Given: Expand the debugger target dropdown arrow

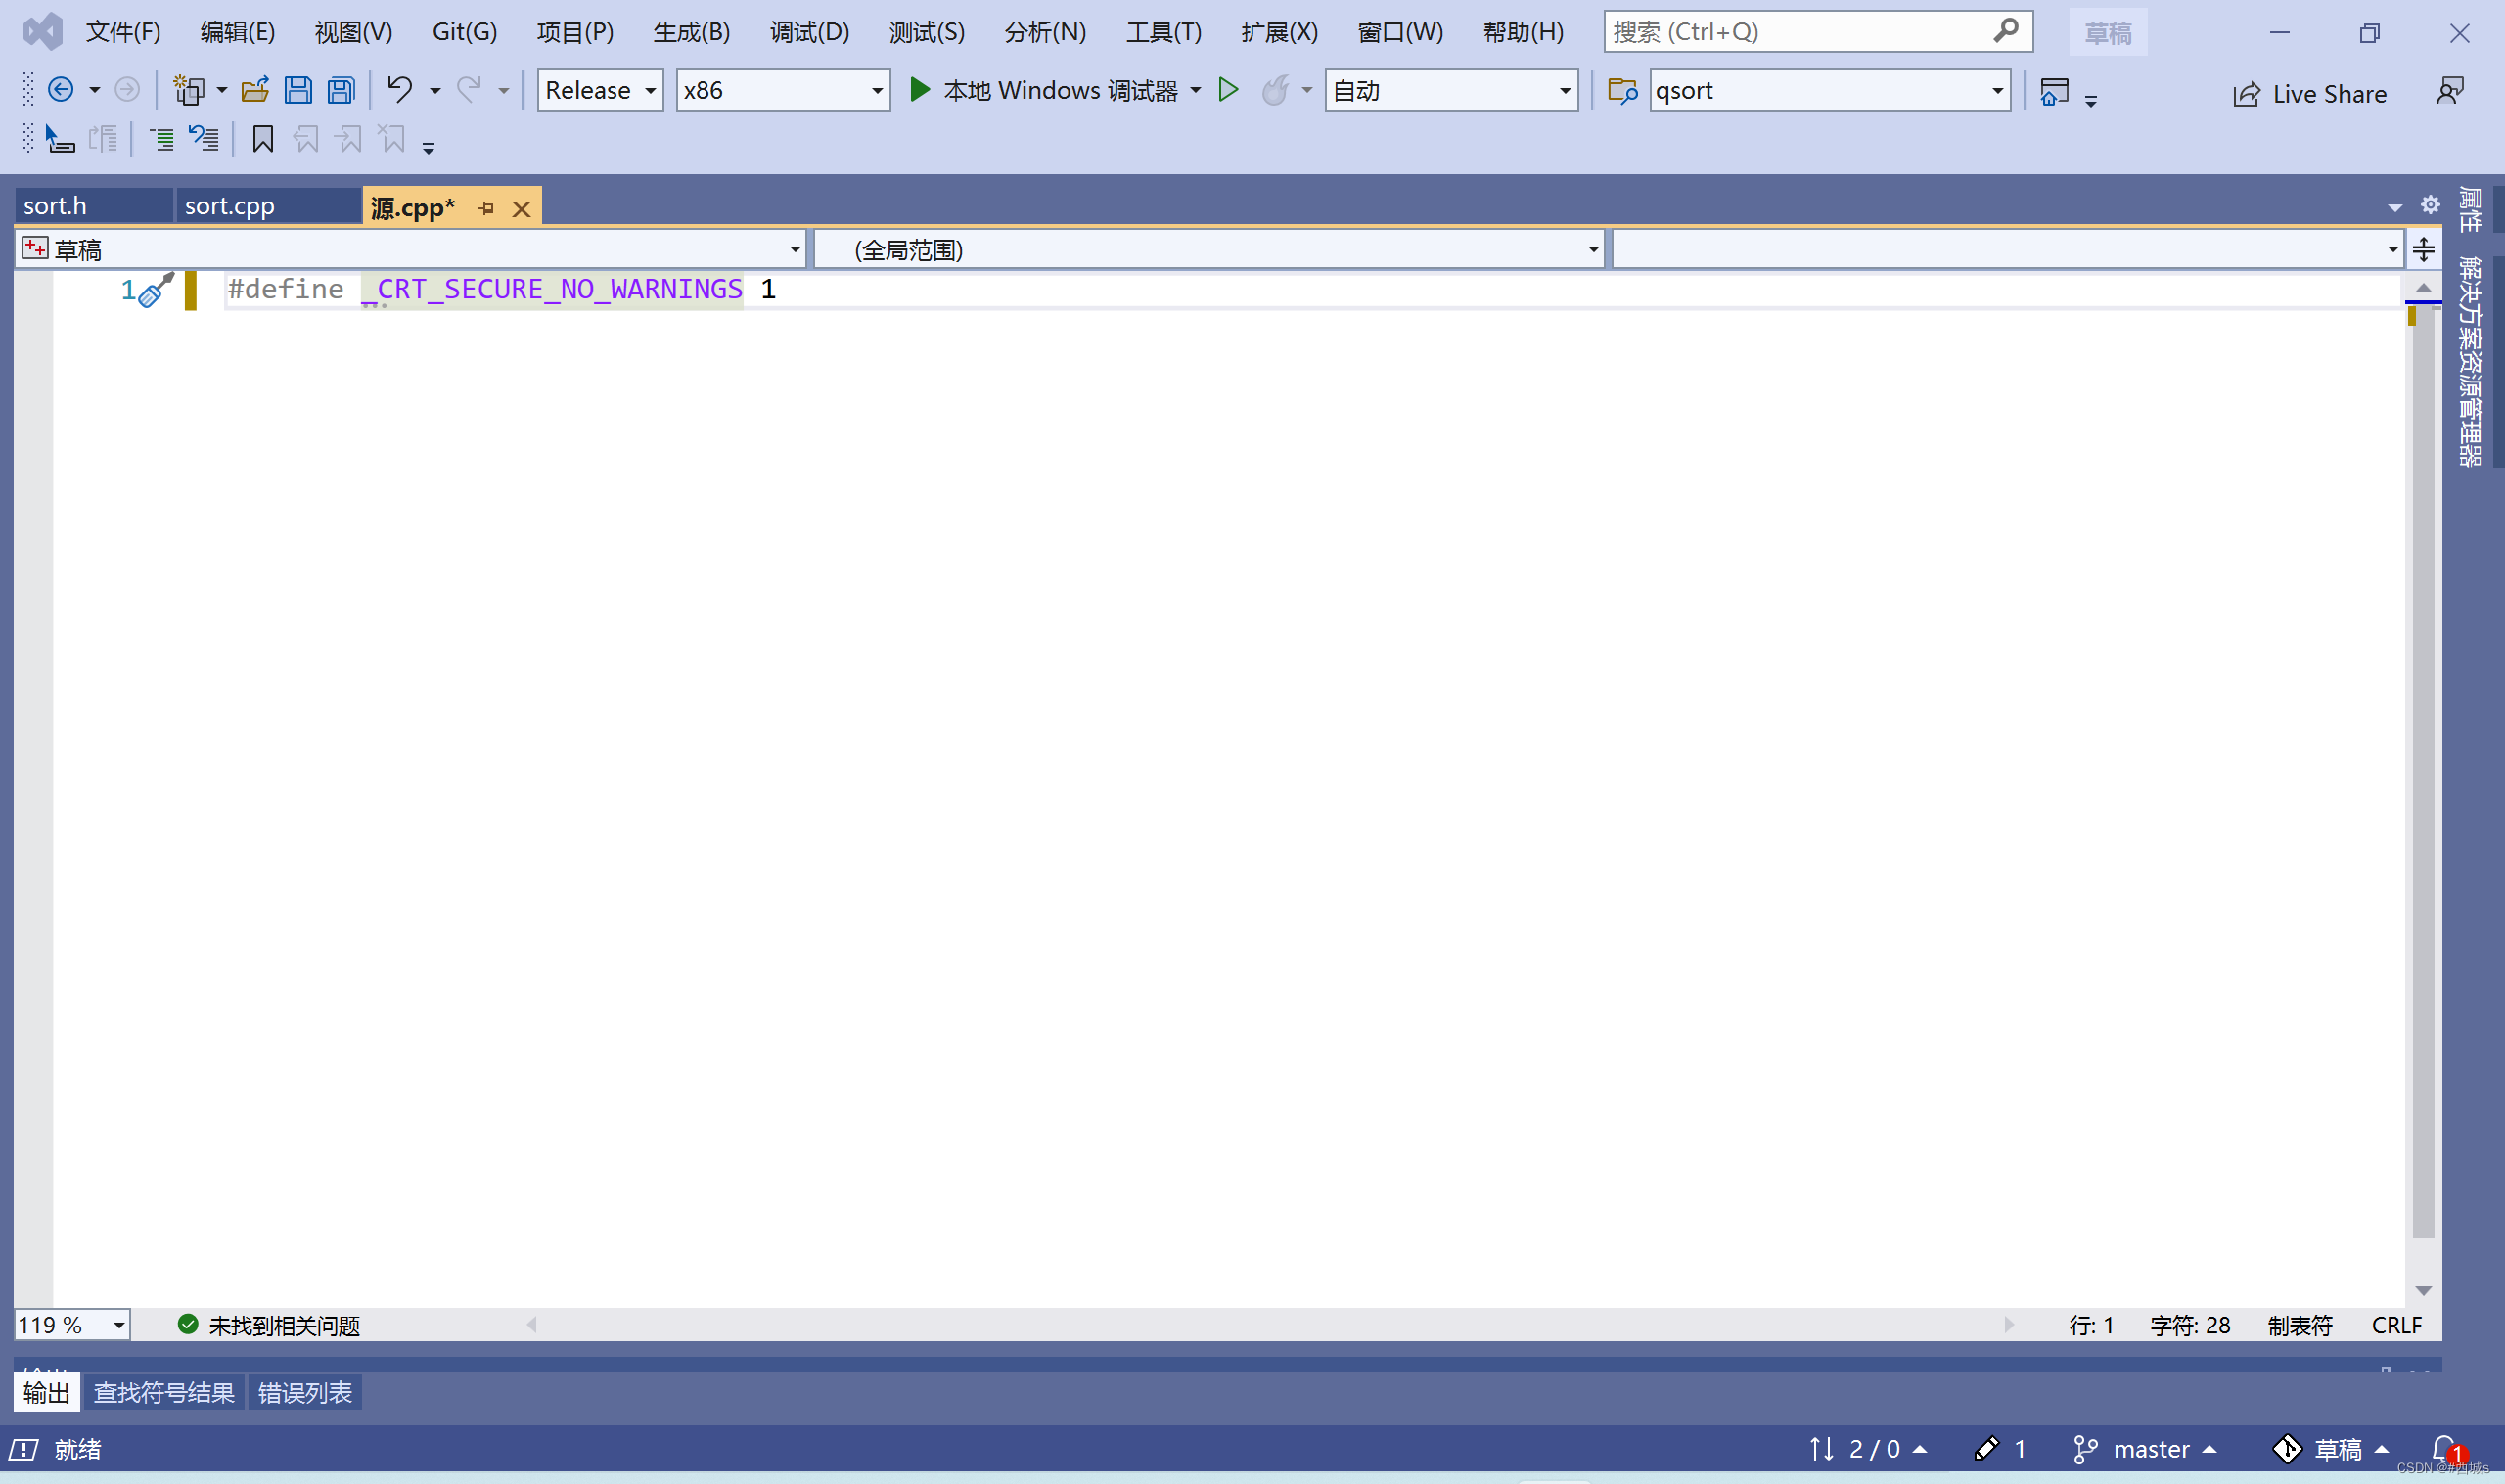Looking at the screenshot, I should [x=1195, y=90].
